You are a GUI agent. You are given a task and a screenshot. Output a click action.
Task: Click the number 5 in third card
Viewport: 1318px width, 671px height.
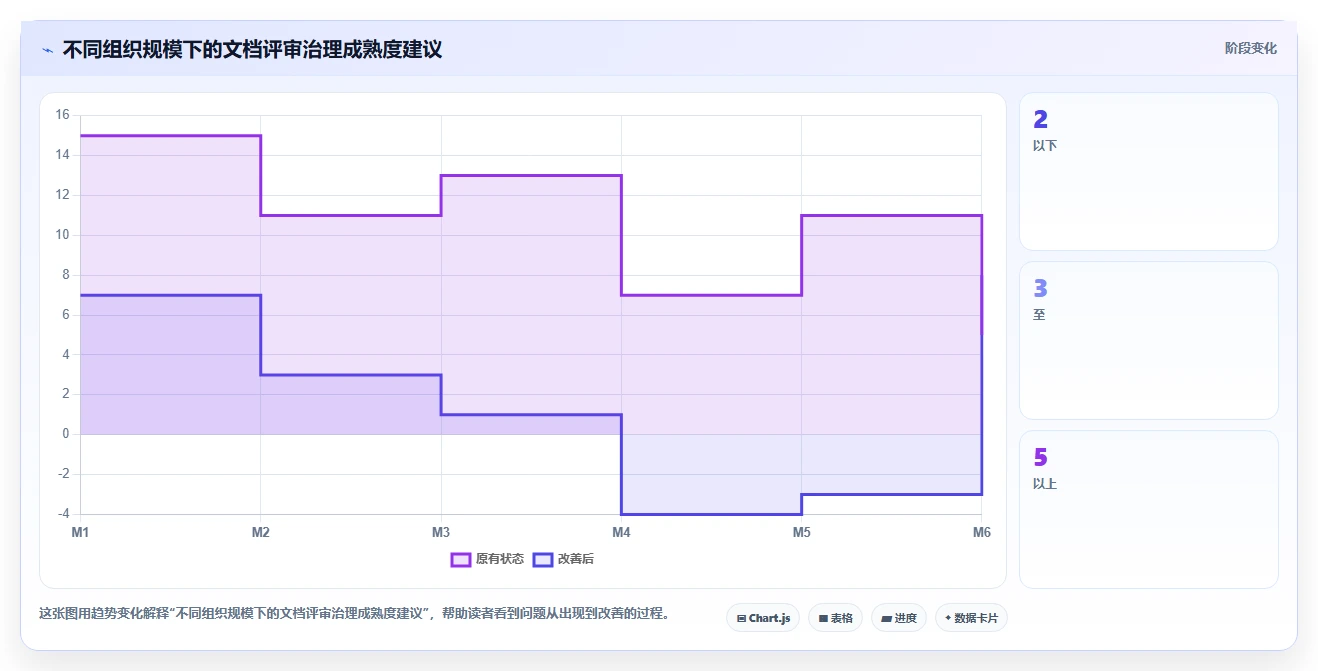1040,458
